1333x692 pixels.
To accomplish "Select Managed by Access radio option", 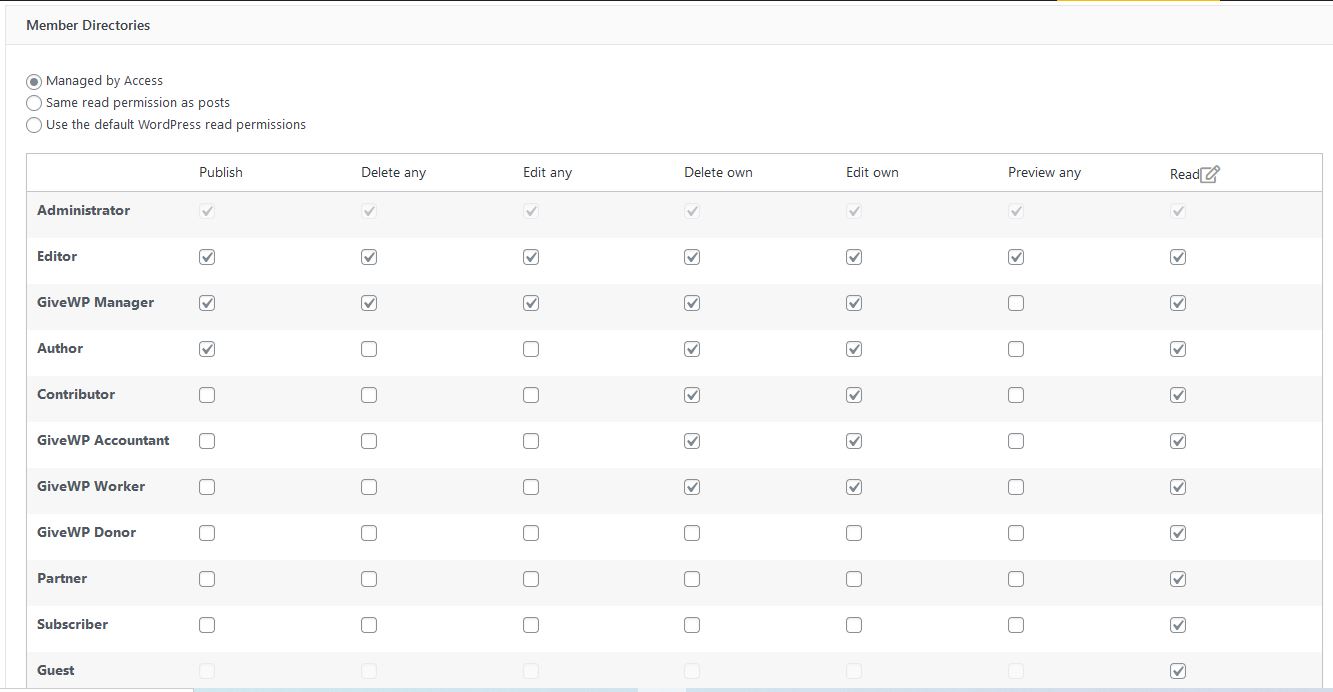I will (x=34, y=81).
